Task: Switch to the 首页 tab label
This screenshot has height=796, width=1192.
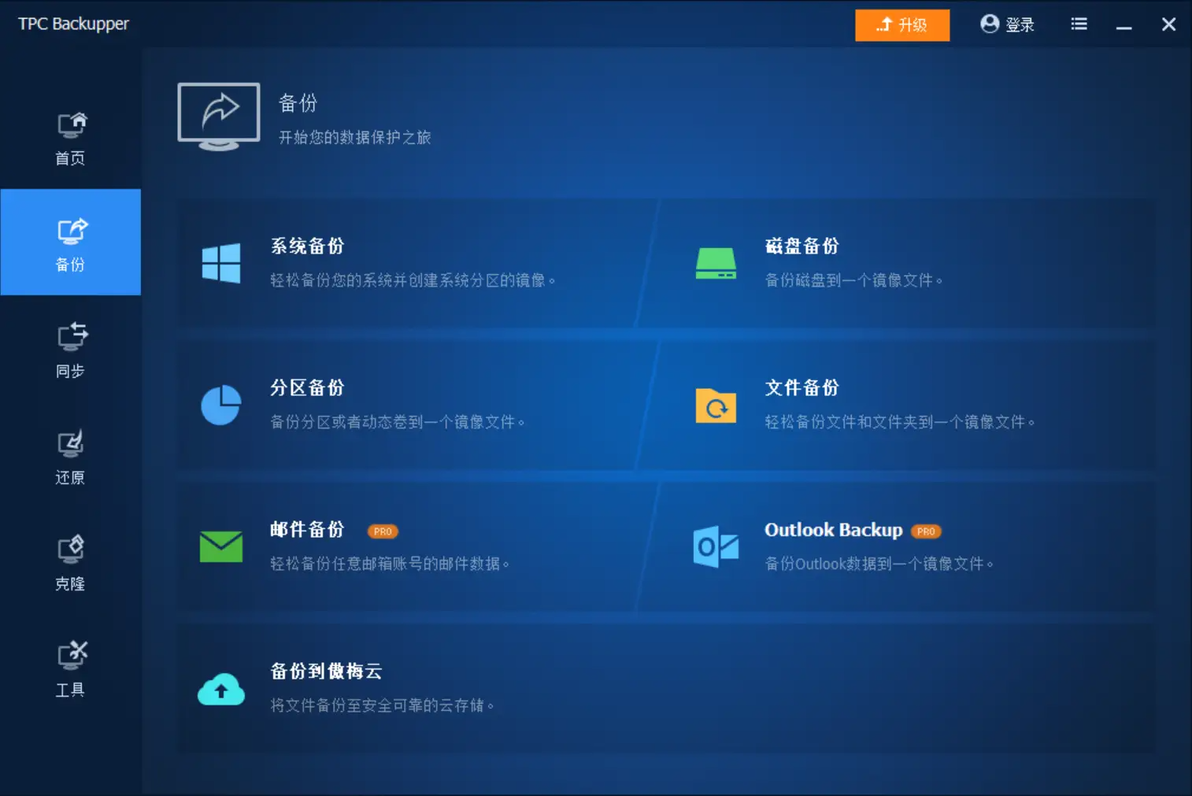Action: 70,158
